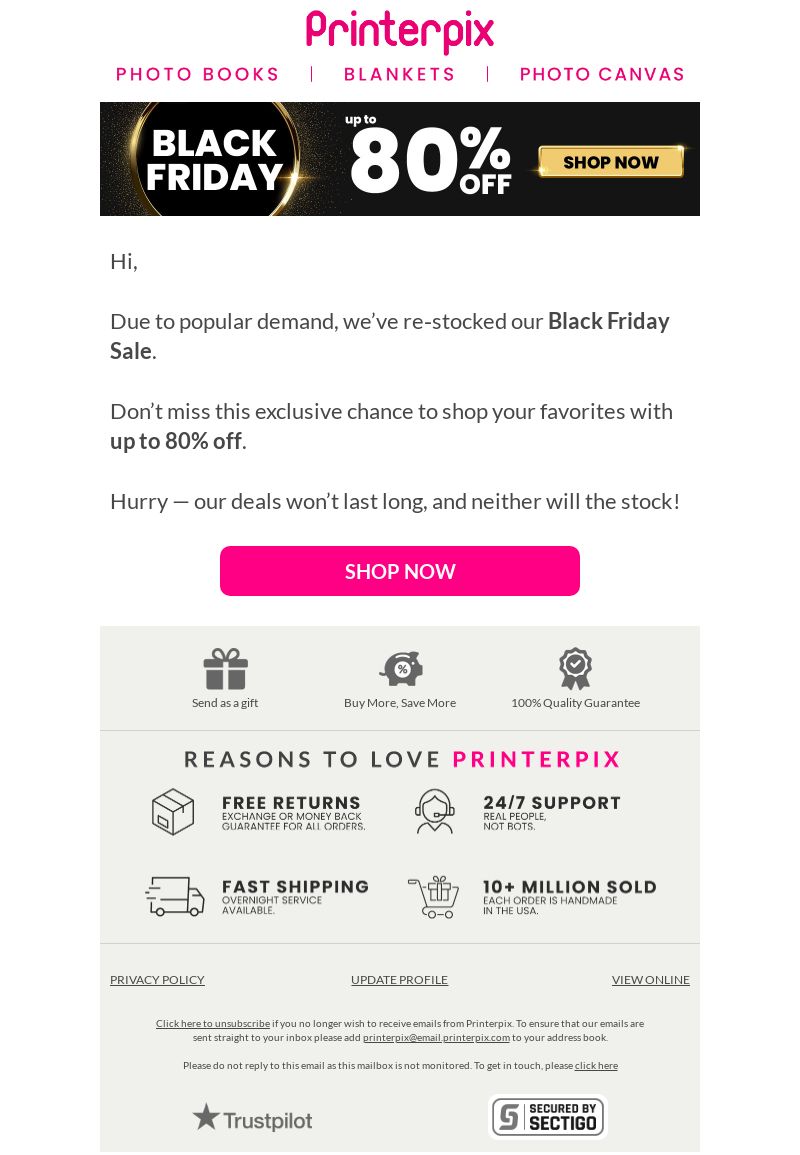Open the Trustpilot star logo
Screen dimensions: 800x1155
click(x=253, y=1118)
